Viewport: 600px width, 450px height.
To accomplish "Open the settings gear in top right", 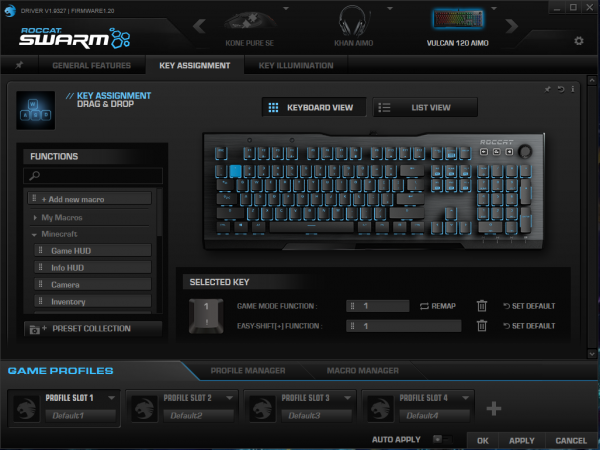I will (579, 41).
